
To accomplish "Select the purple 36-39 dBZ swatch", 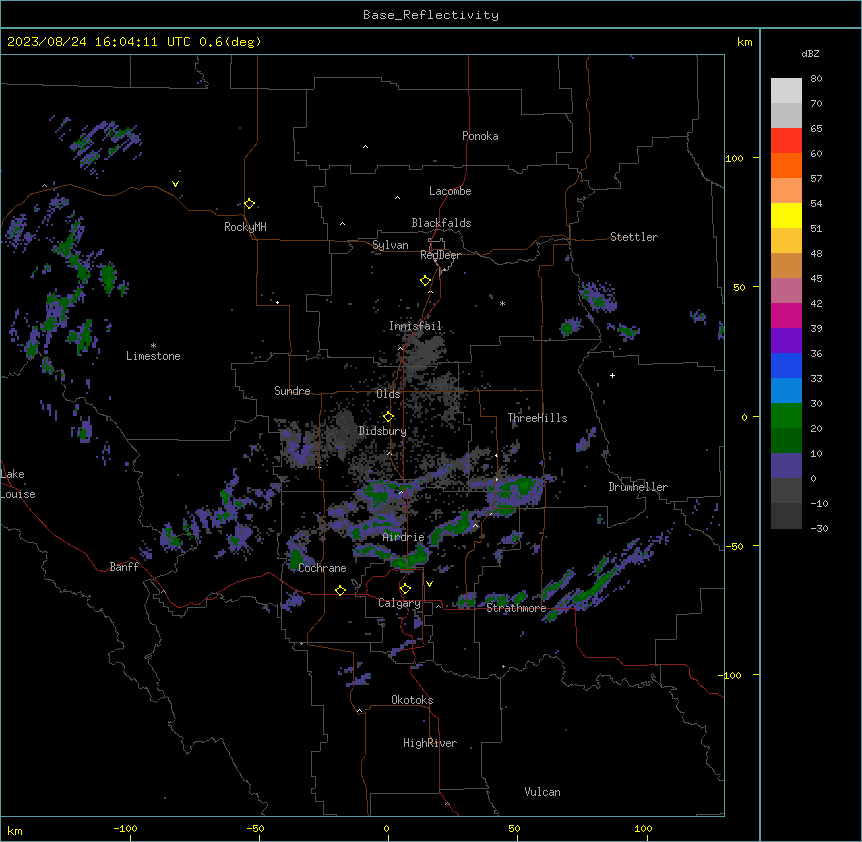I will click(786, 340).
